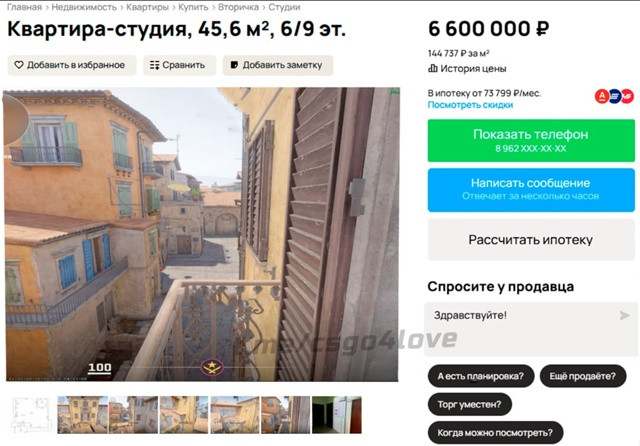Viewport: 640px width, 446px height.
Task: Open the floor plan thumbnail
Action: click(32, 415)
